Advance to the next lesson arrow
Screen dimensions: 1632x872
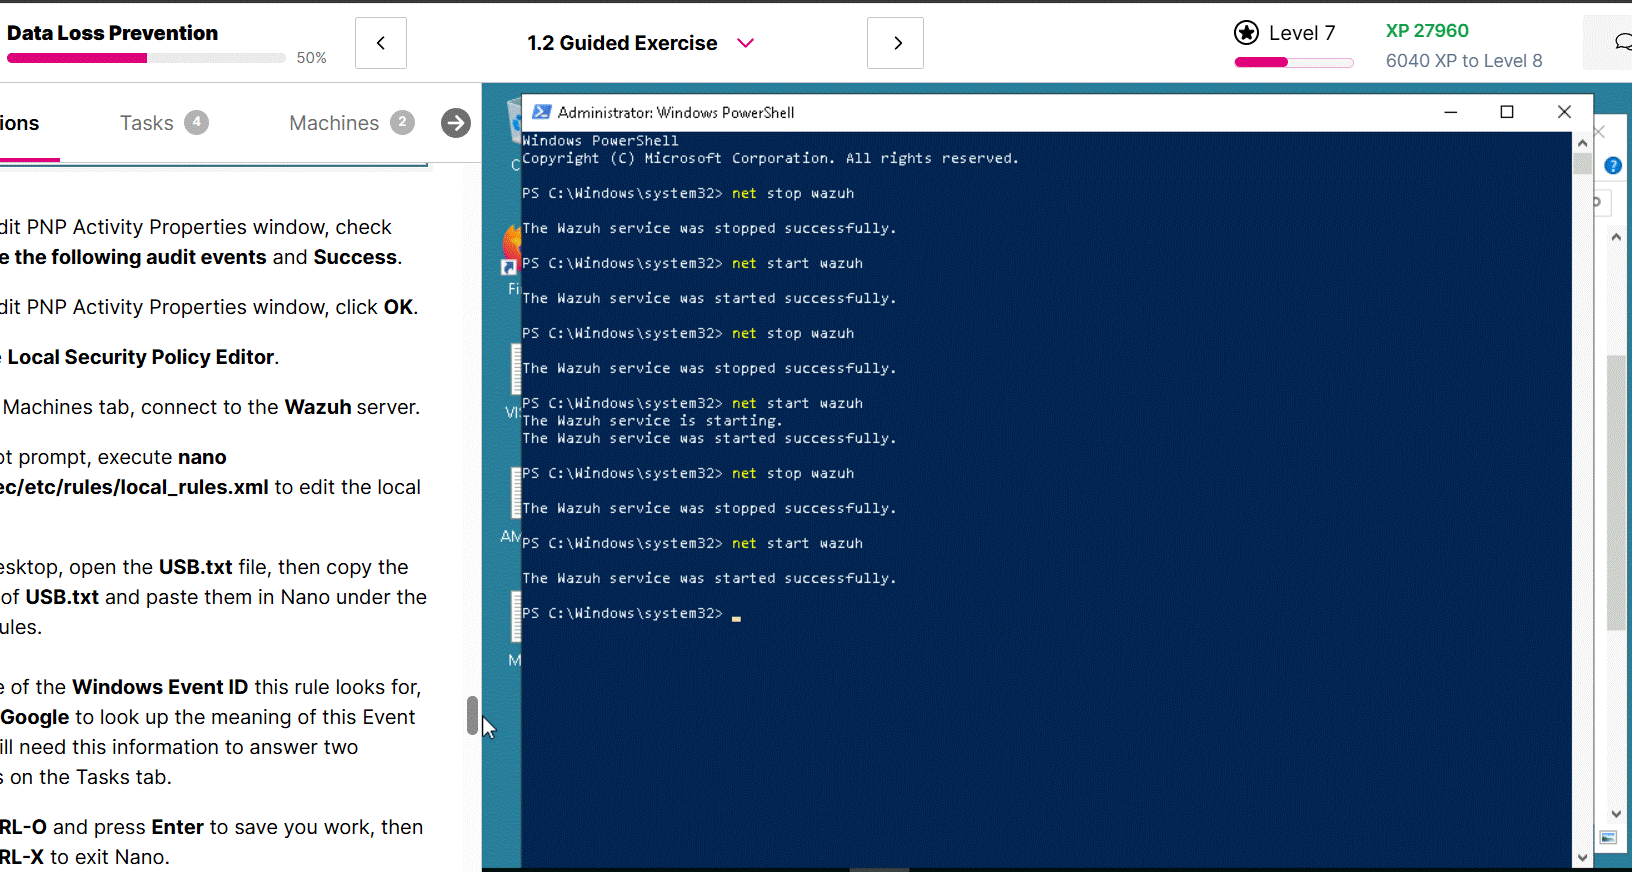tap(896, 43)
